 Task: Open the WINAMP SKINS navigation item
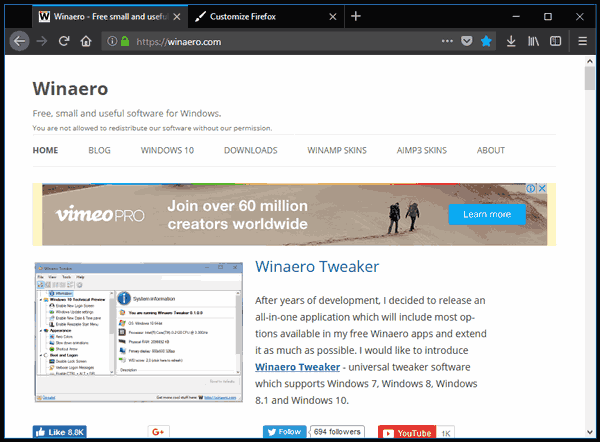pyautogui.click(x=337, y=150)
